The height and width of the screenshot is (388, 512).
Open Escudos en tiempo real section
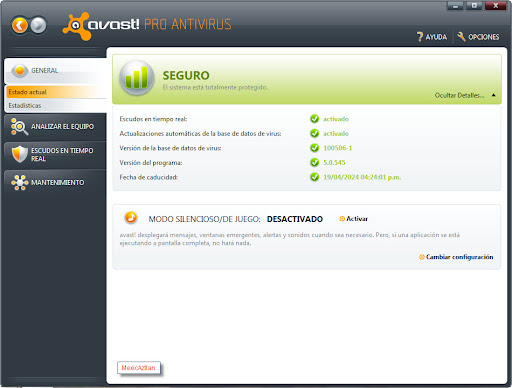[x=55, y=155]
